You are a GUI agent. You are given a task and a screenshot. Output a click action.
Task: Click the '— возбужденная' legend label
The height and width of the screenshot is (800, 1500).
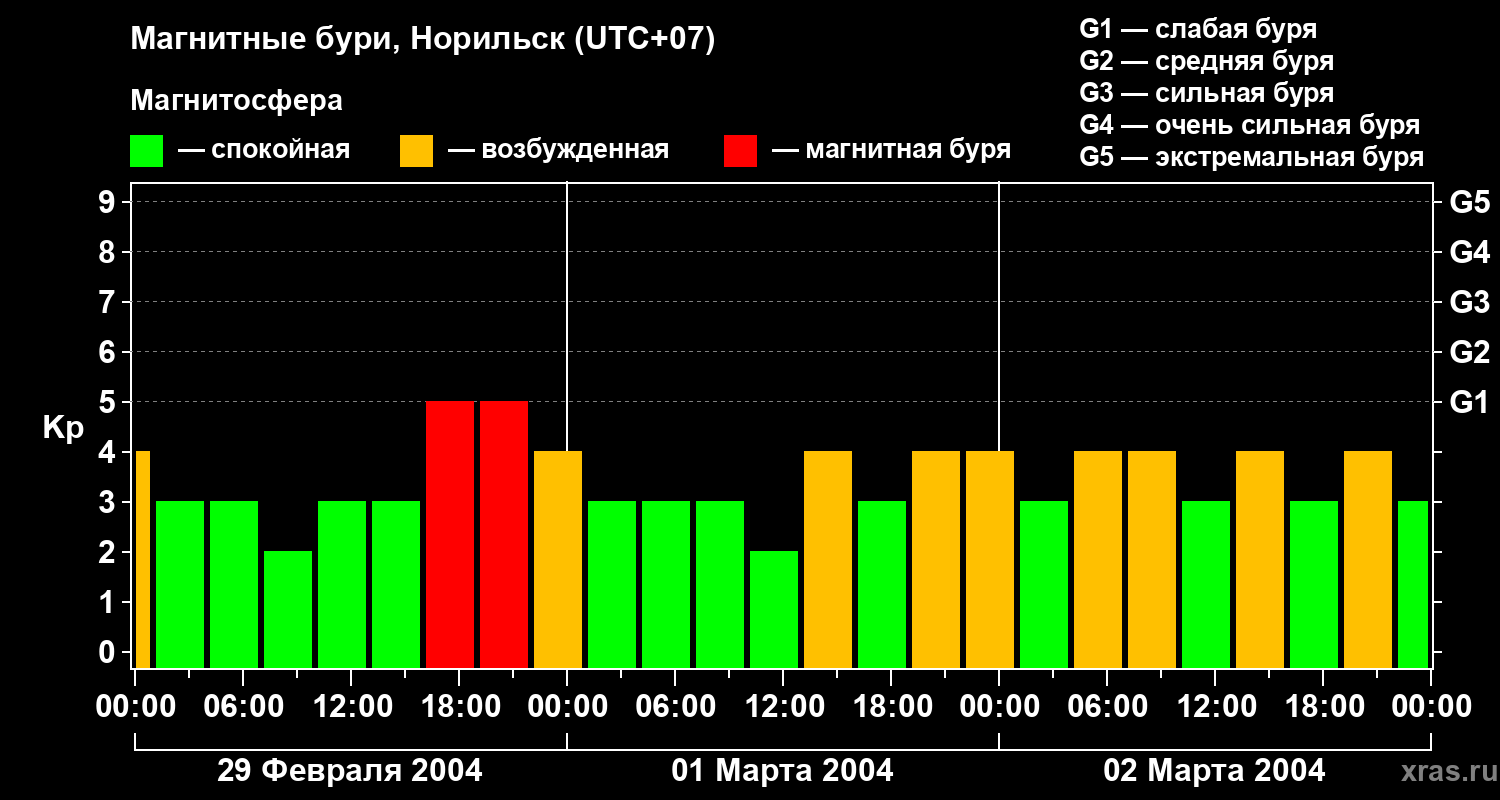(558, 150)
